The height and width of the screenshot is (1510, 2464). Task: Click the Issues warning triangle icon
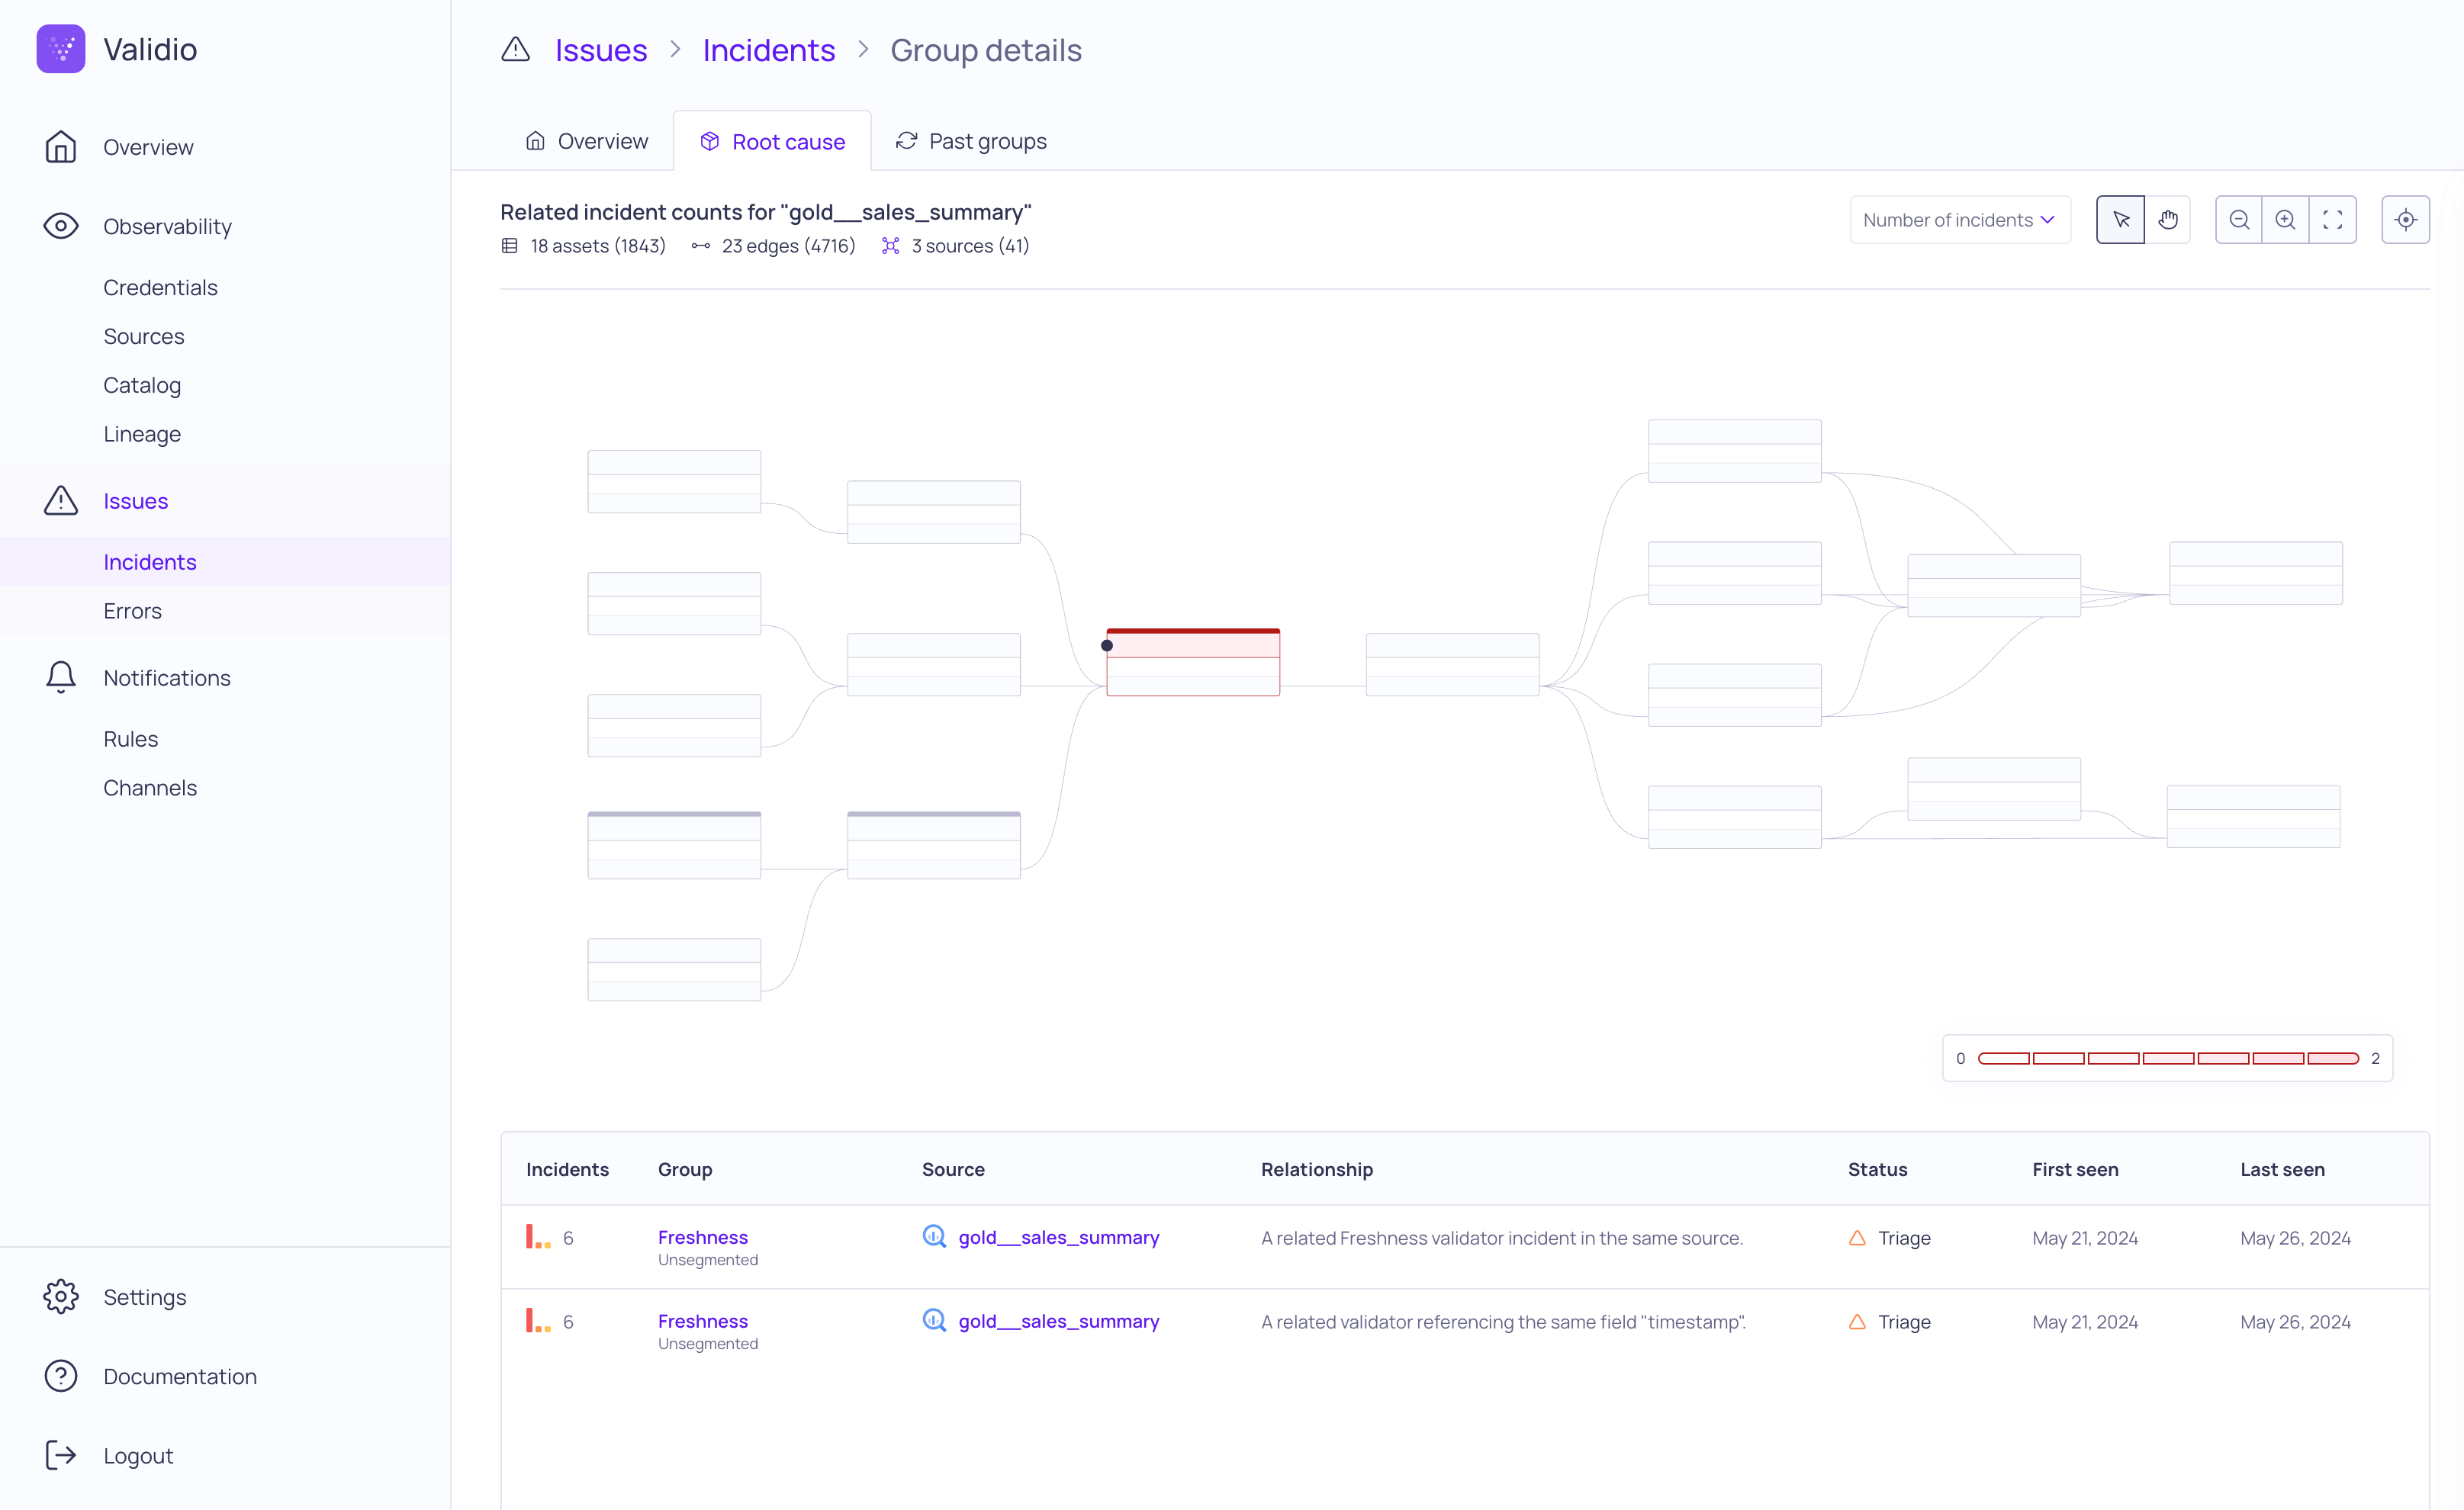tap(62, 500)
